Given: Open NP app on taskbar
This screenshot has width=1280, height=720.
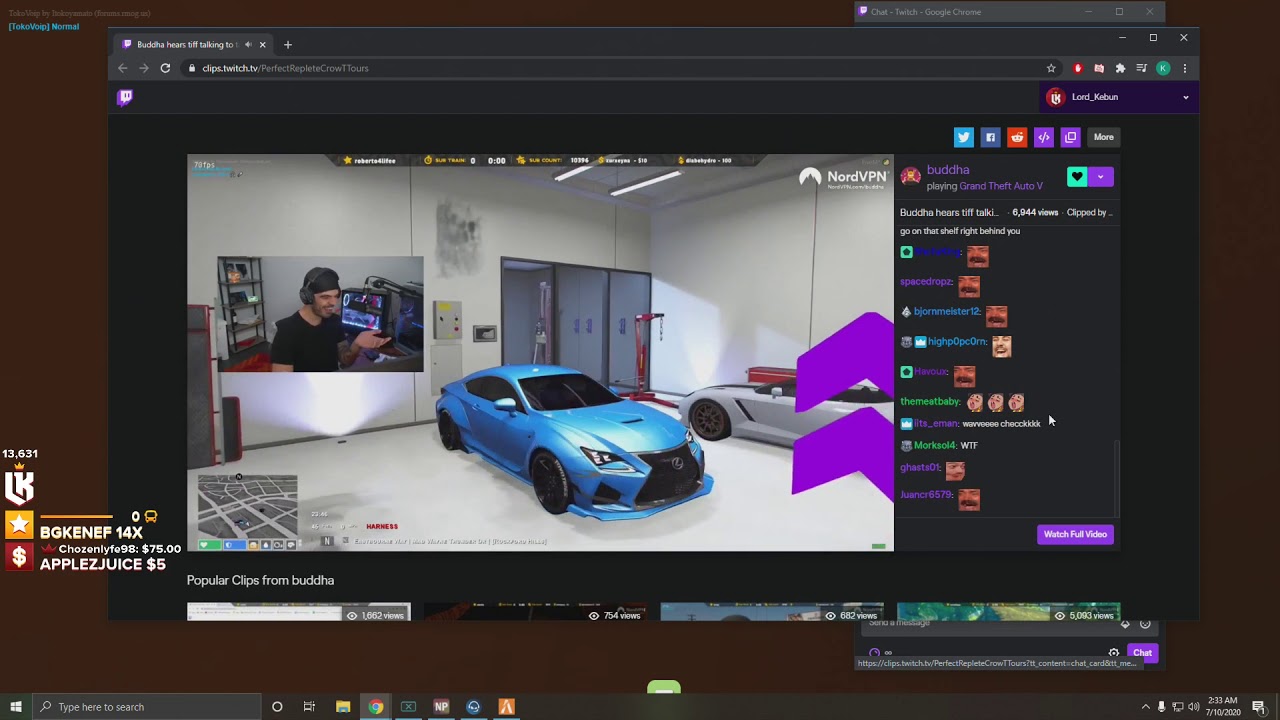Looking at the screenshot, I should pos(441,707).
